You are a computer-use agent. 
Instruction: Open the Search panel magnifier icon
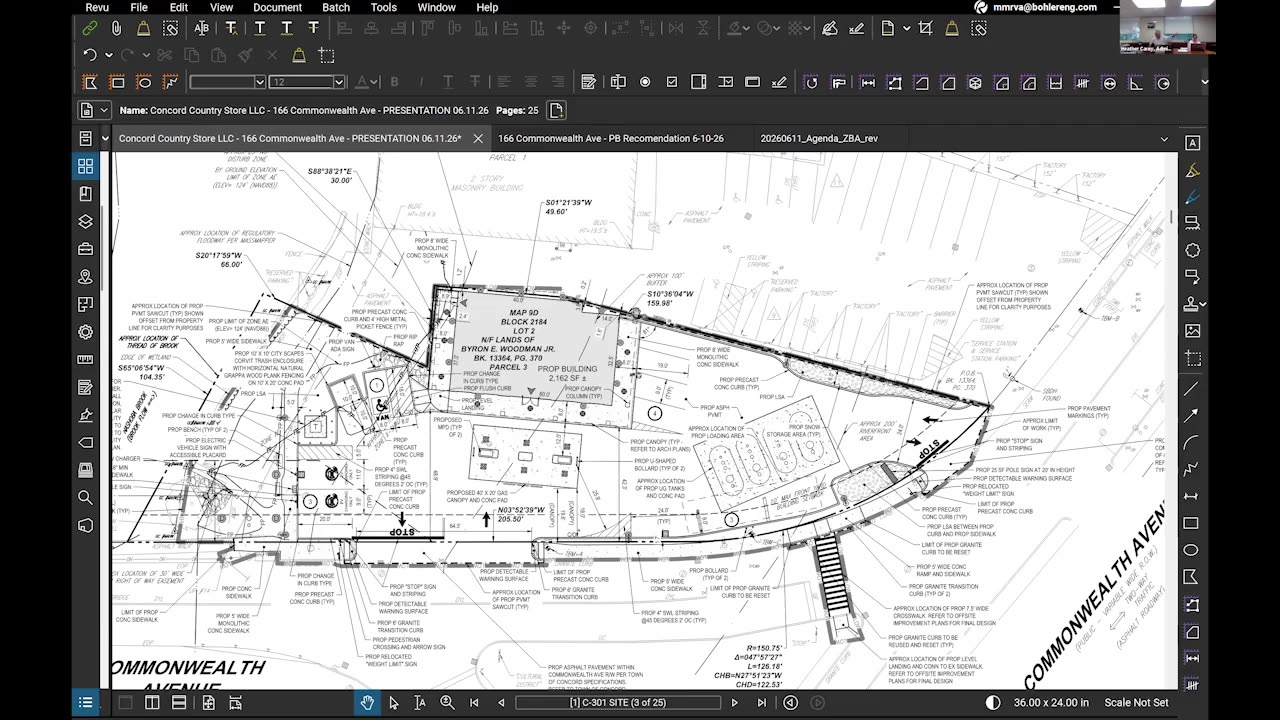pyautogui.click(x=85, y=497)
